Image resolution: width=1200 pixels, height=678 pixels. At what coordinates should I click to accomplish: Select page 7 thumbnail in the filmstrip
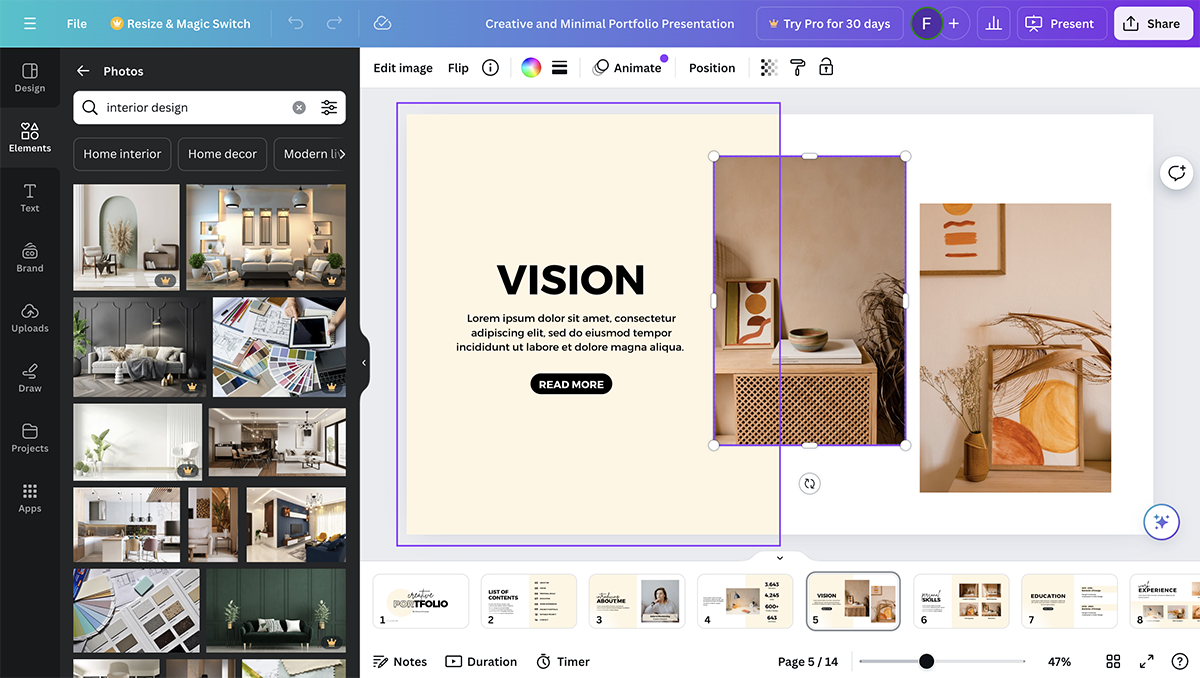pyautogui.click(x=1069, y=600)
